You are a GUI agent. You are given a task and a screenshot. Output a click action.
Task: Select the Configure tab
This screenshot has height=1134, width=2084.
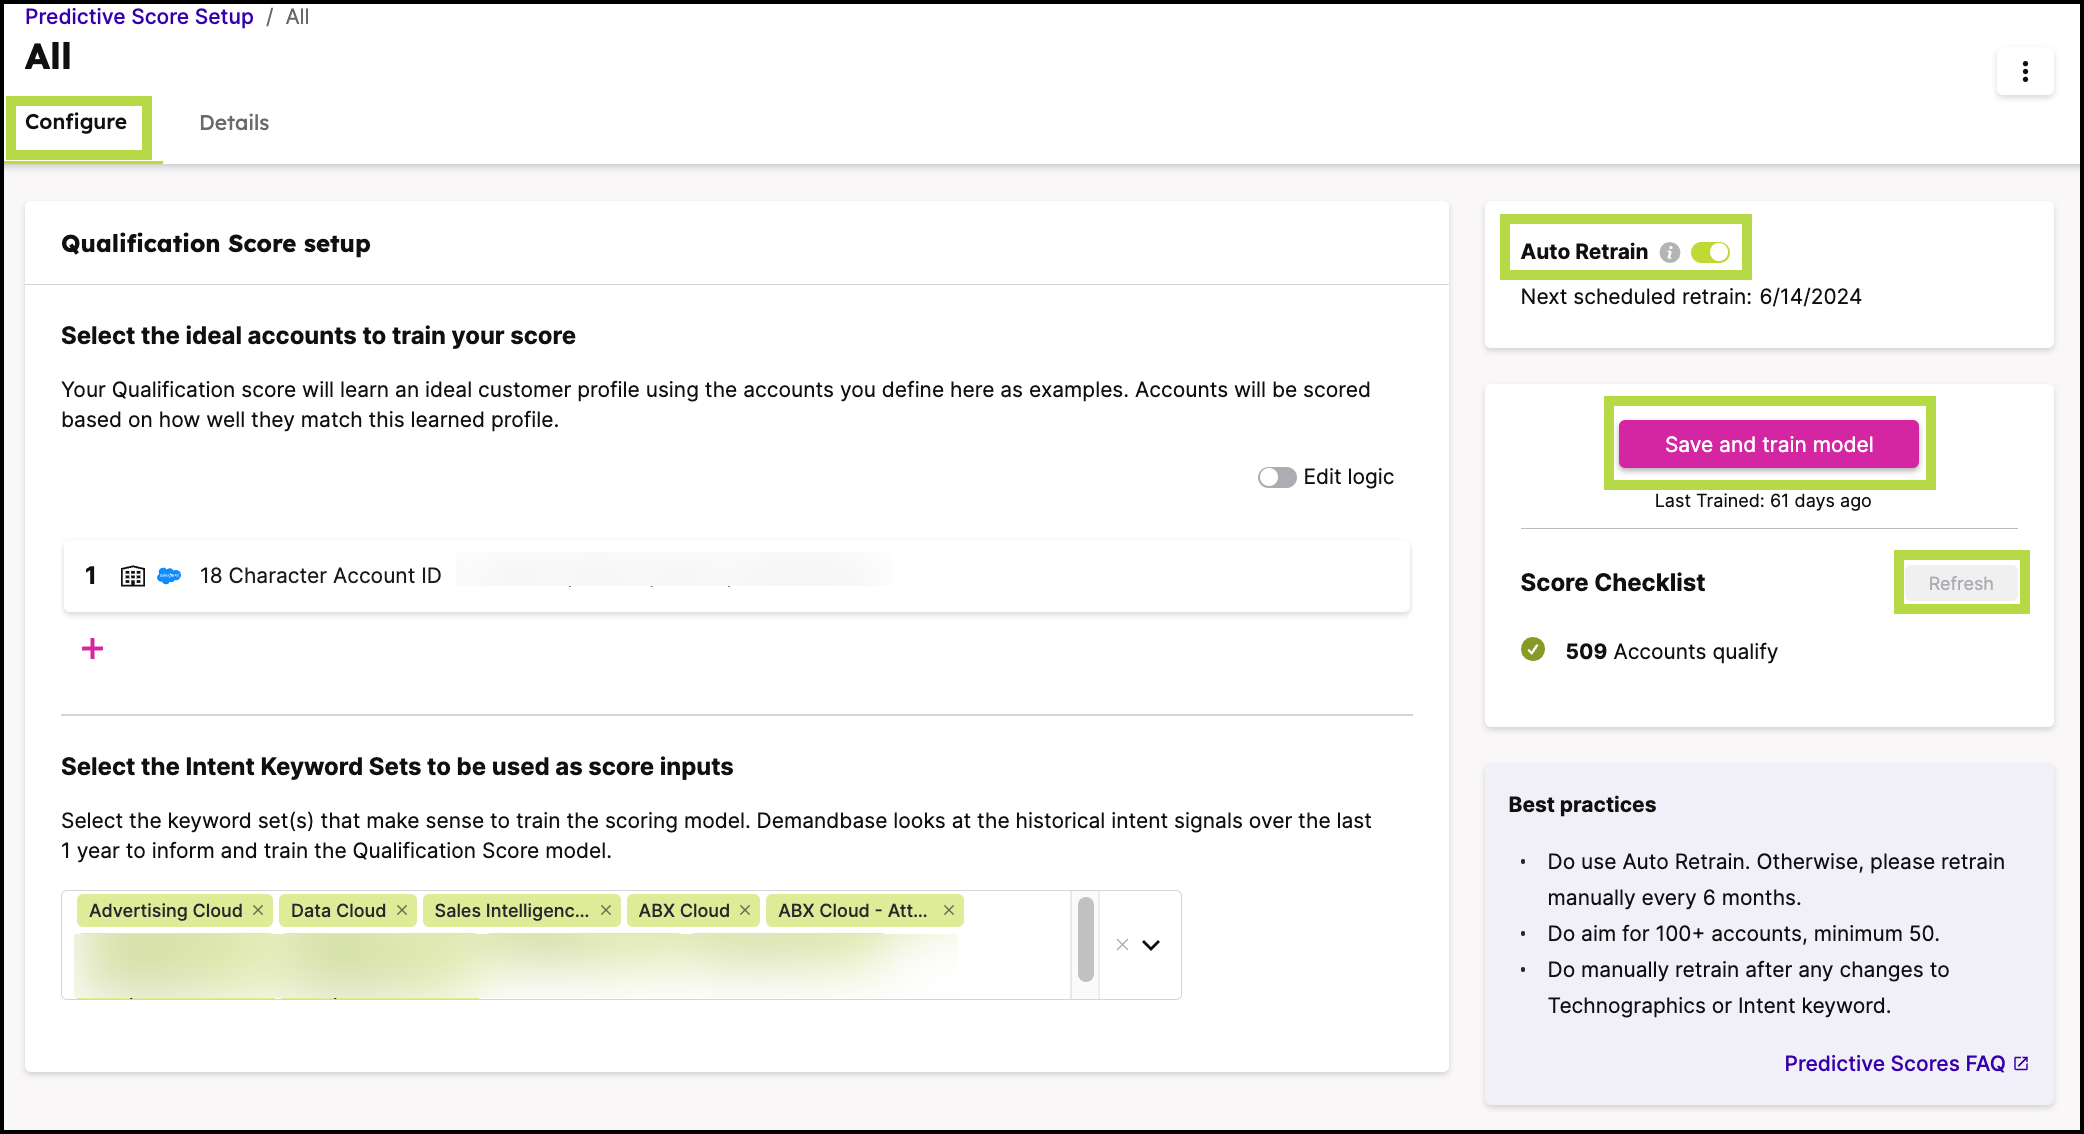click(76, 122)
